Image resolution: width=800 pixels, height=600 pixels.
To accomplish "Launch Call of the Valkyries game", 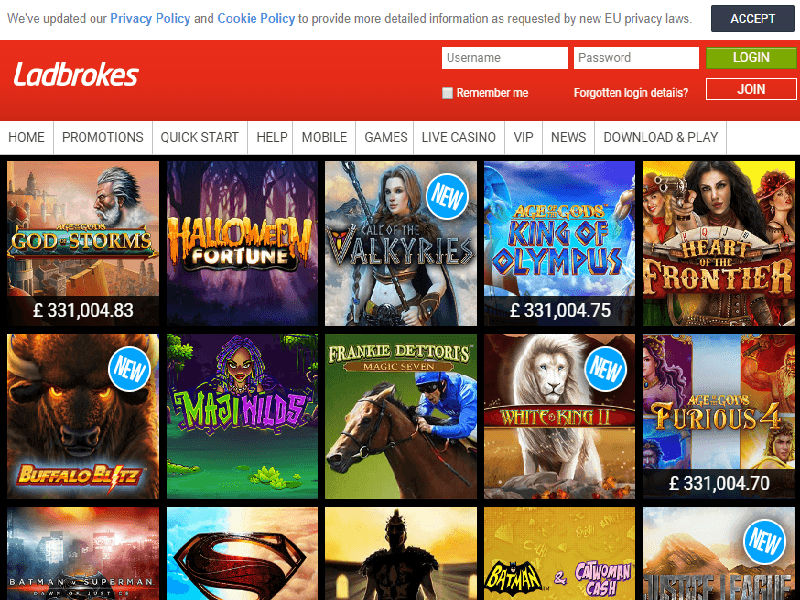I will pos(401,243).
